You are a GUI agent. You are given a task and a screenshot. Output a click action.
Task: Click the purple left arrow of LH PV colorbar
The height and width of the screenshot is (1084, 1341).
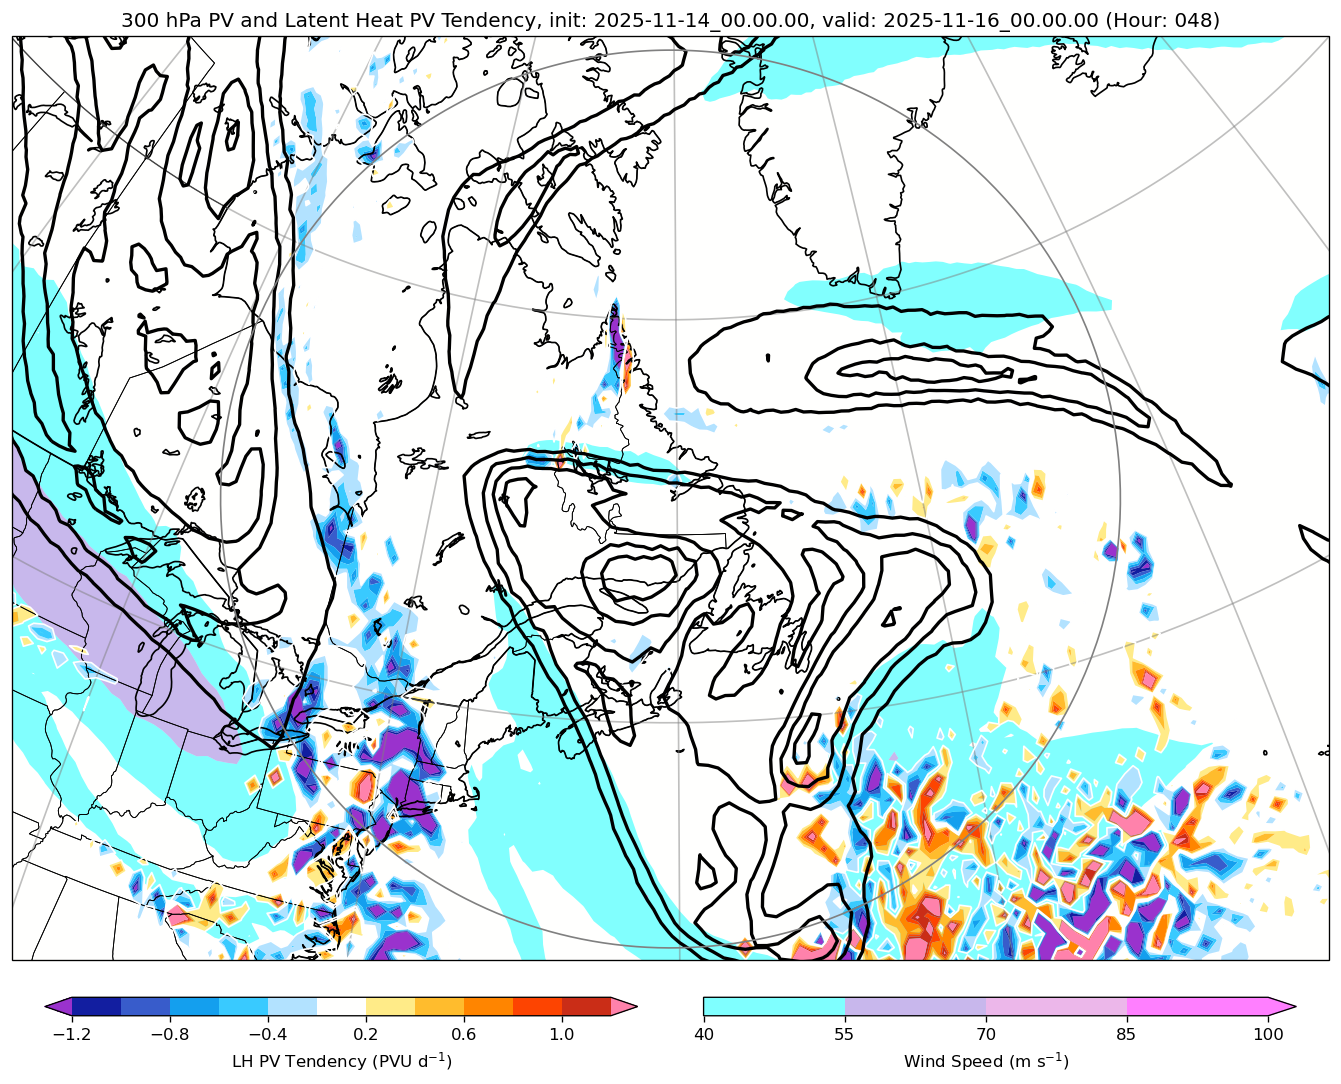point(59,1006)
